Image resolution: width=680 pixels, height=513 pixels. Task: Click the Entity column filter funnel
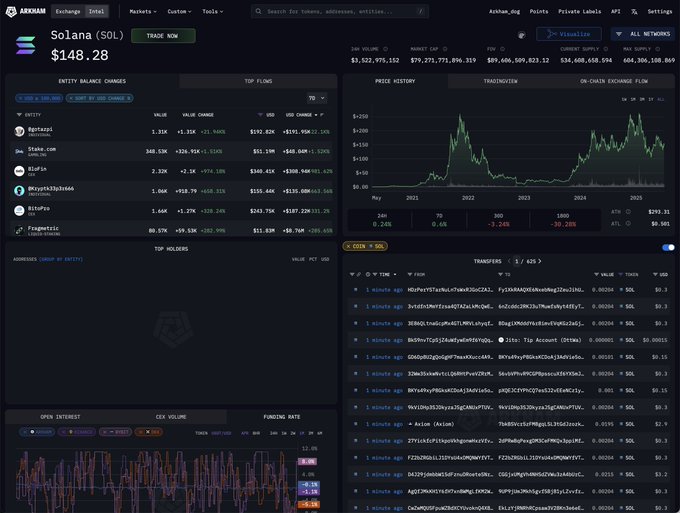[19, 115]
